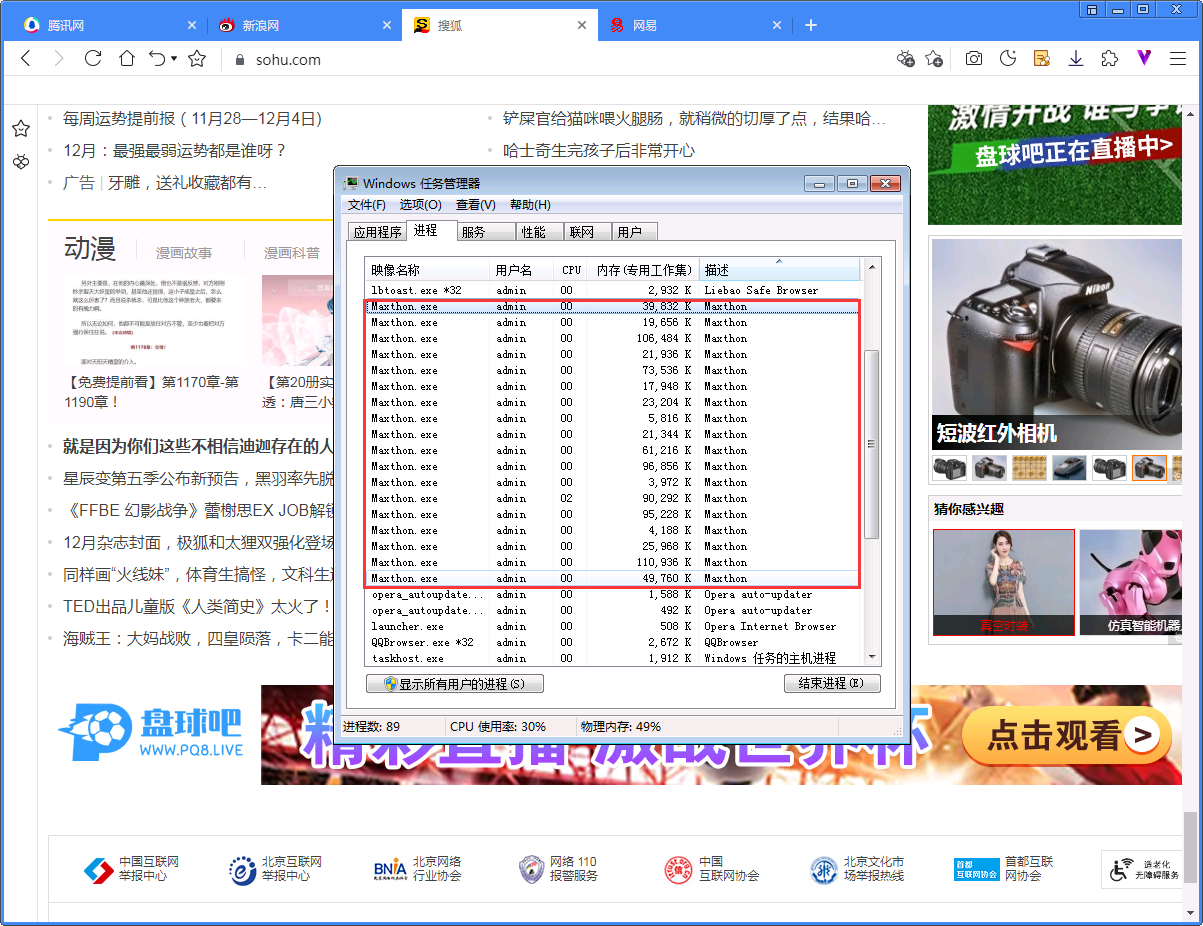Click the add favorite star-plus icon
The image size is (1203, 926).
pyautogui.click(x=934, y=59)
